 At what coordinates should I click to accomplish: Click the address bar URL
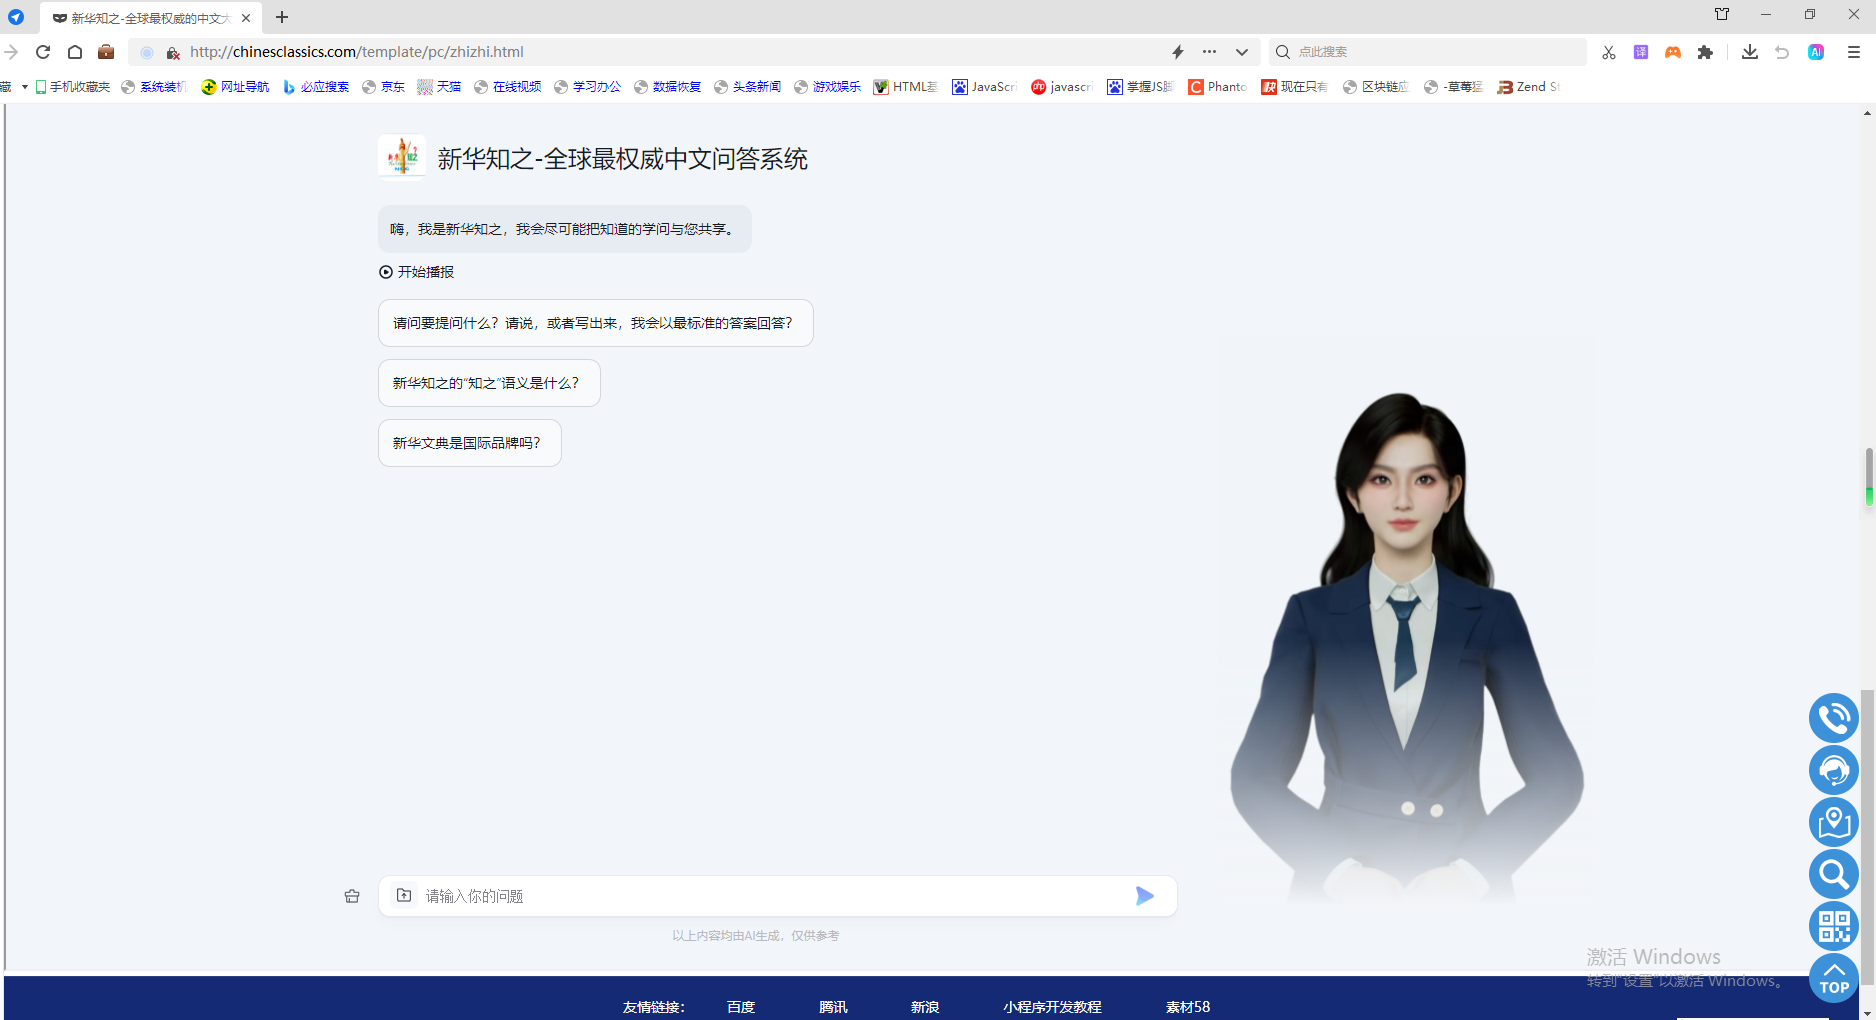click(357, 52)
